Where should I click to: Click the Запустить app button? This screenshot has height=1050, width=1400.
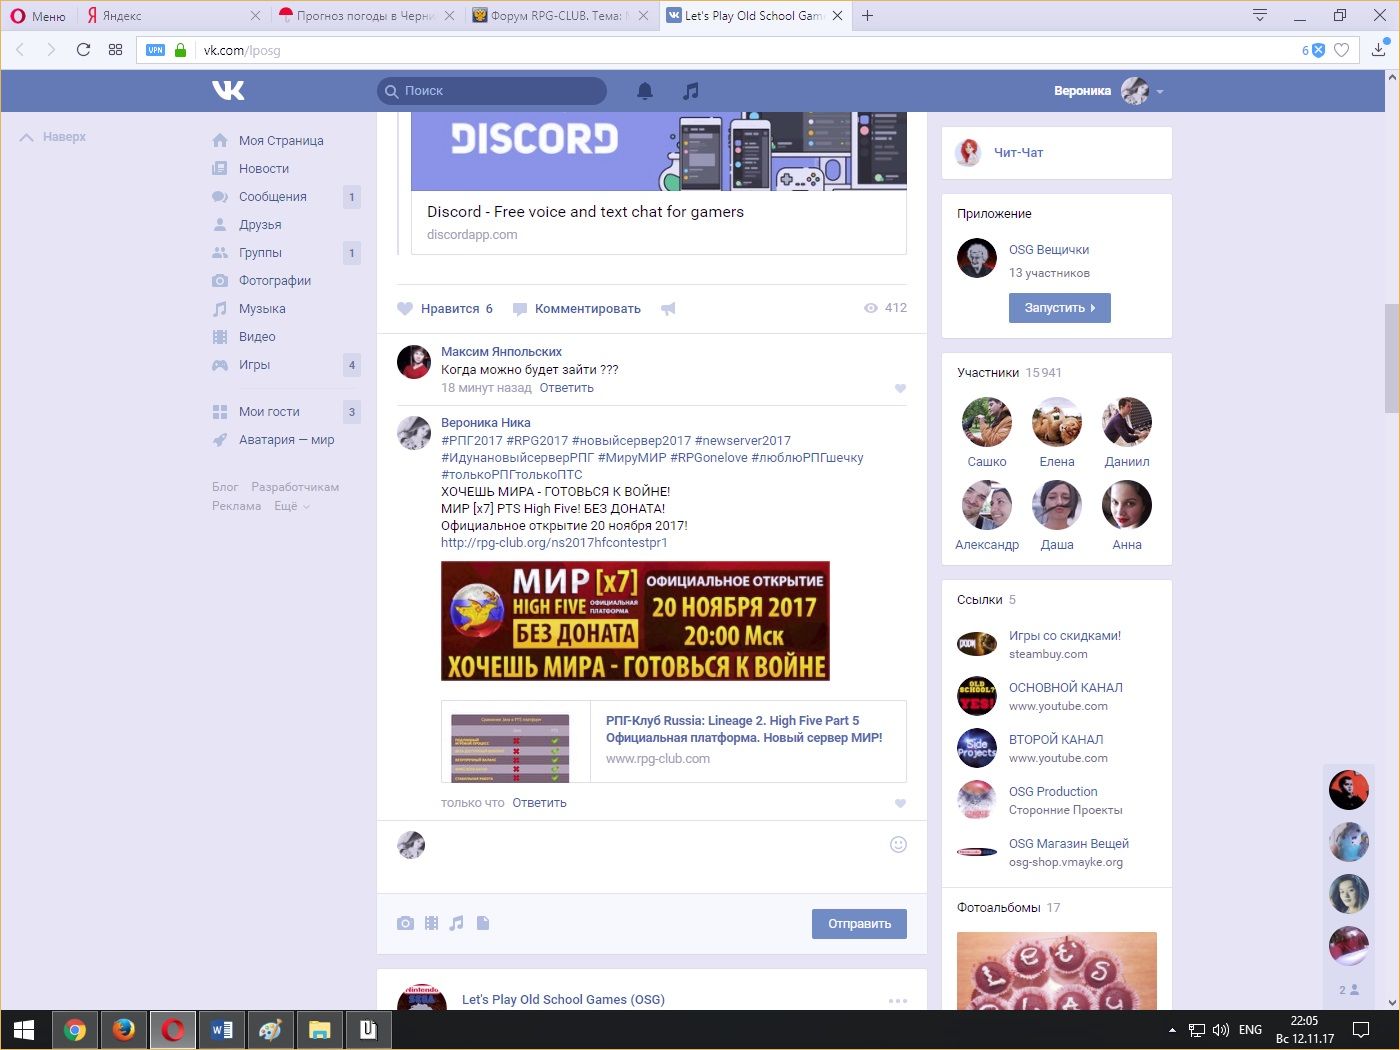pos(1060,308)
